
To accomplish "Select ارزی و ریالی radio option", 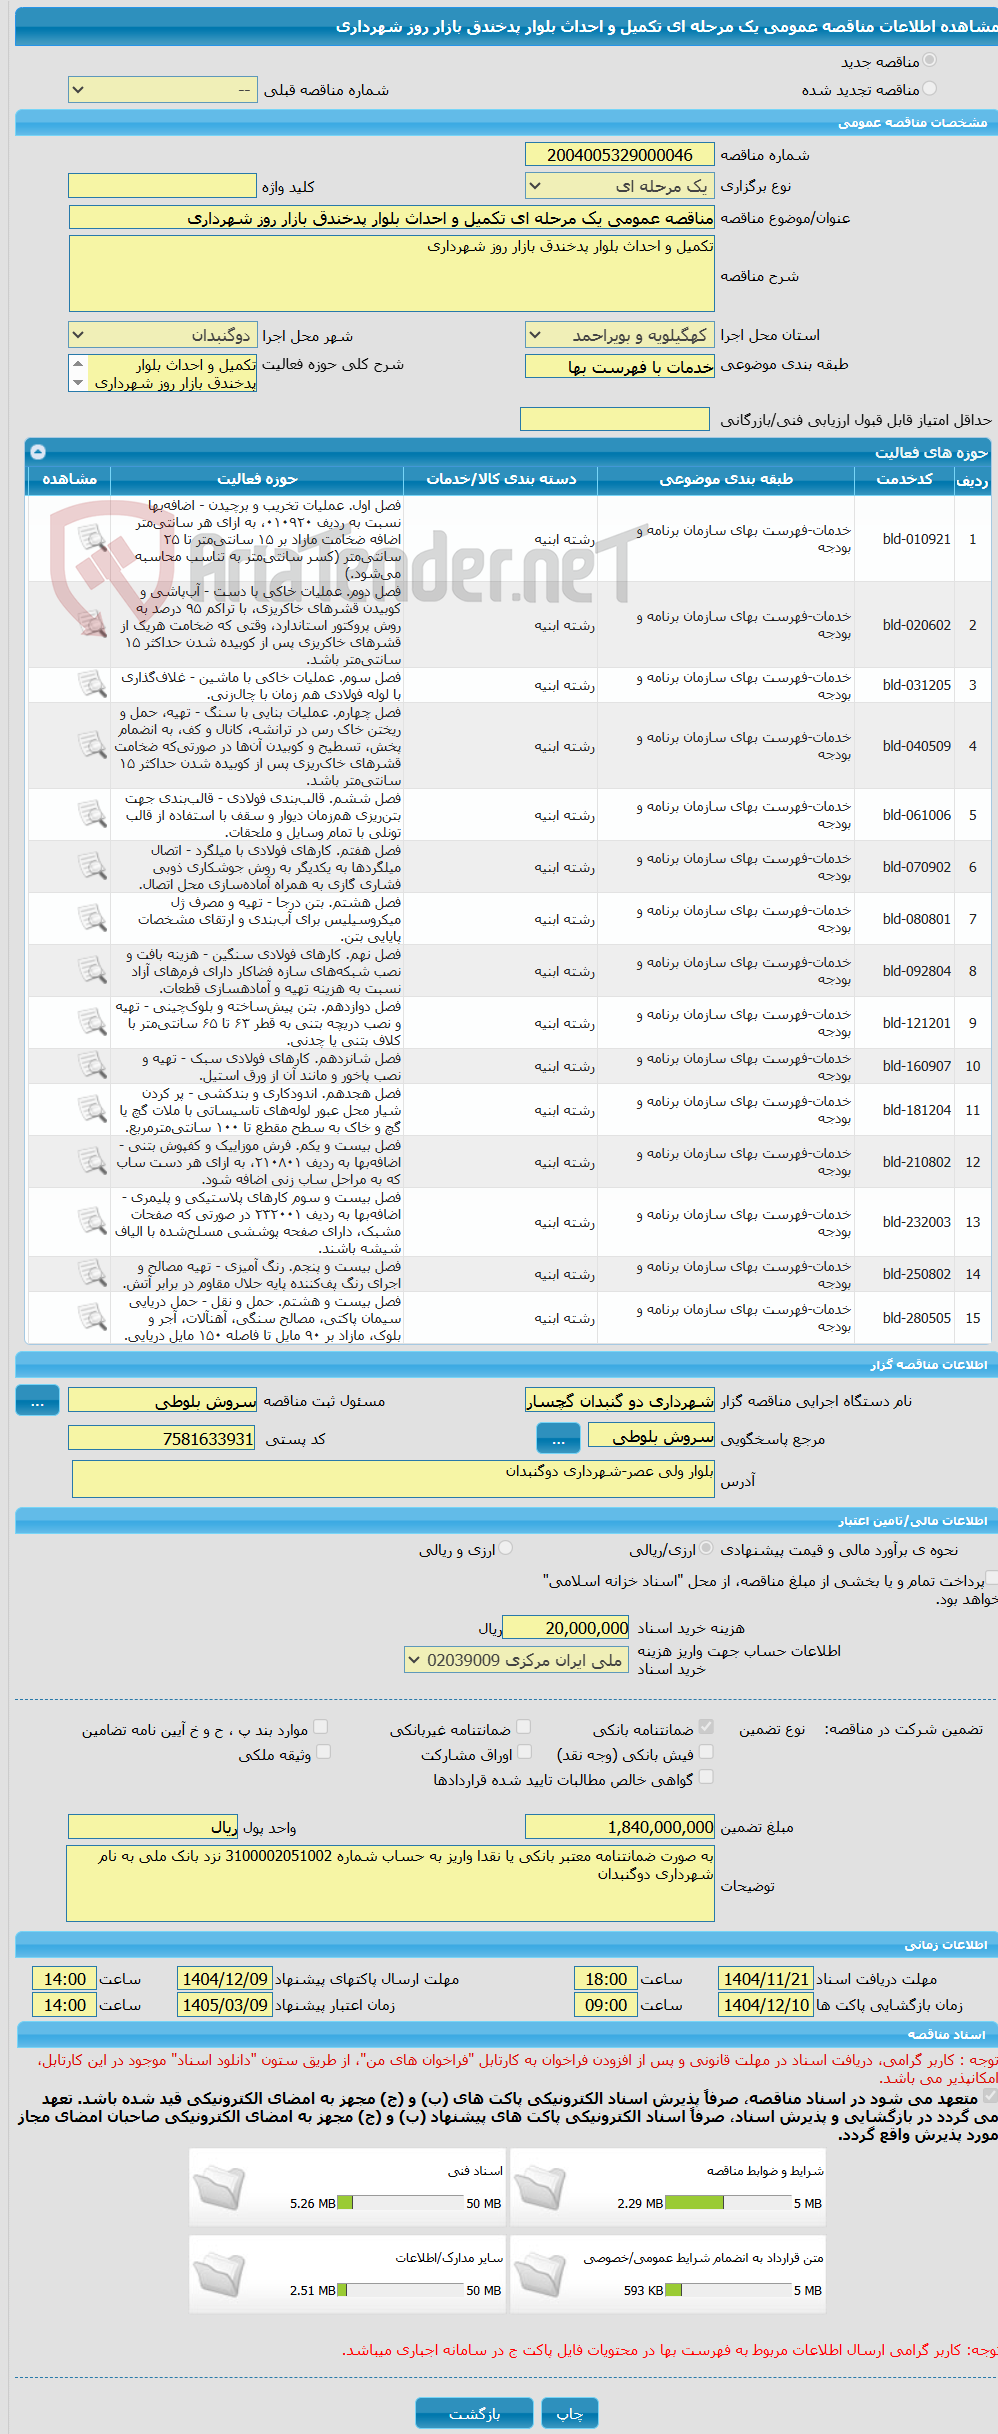I will (x=506, y=1548).
